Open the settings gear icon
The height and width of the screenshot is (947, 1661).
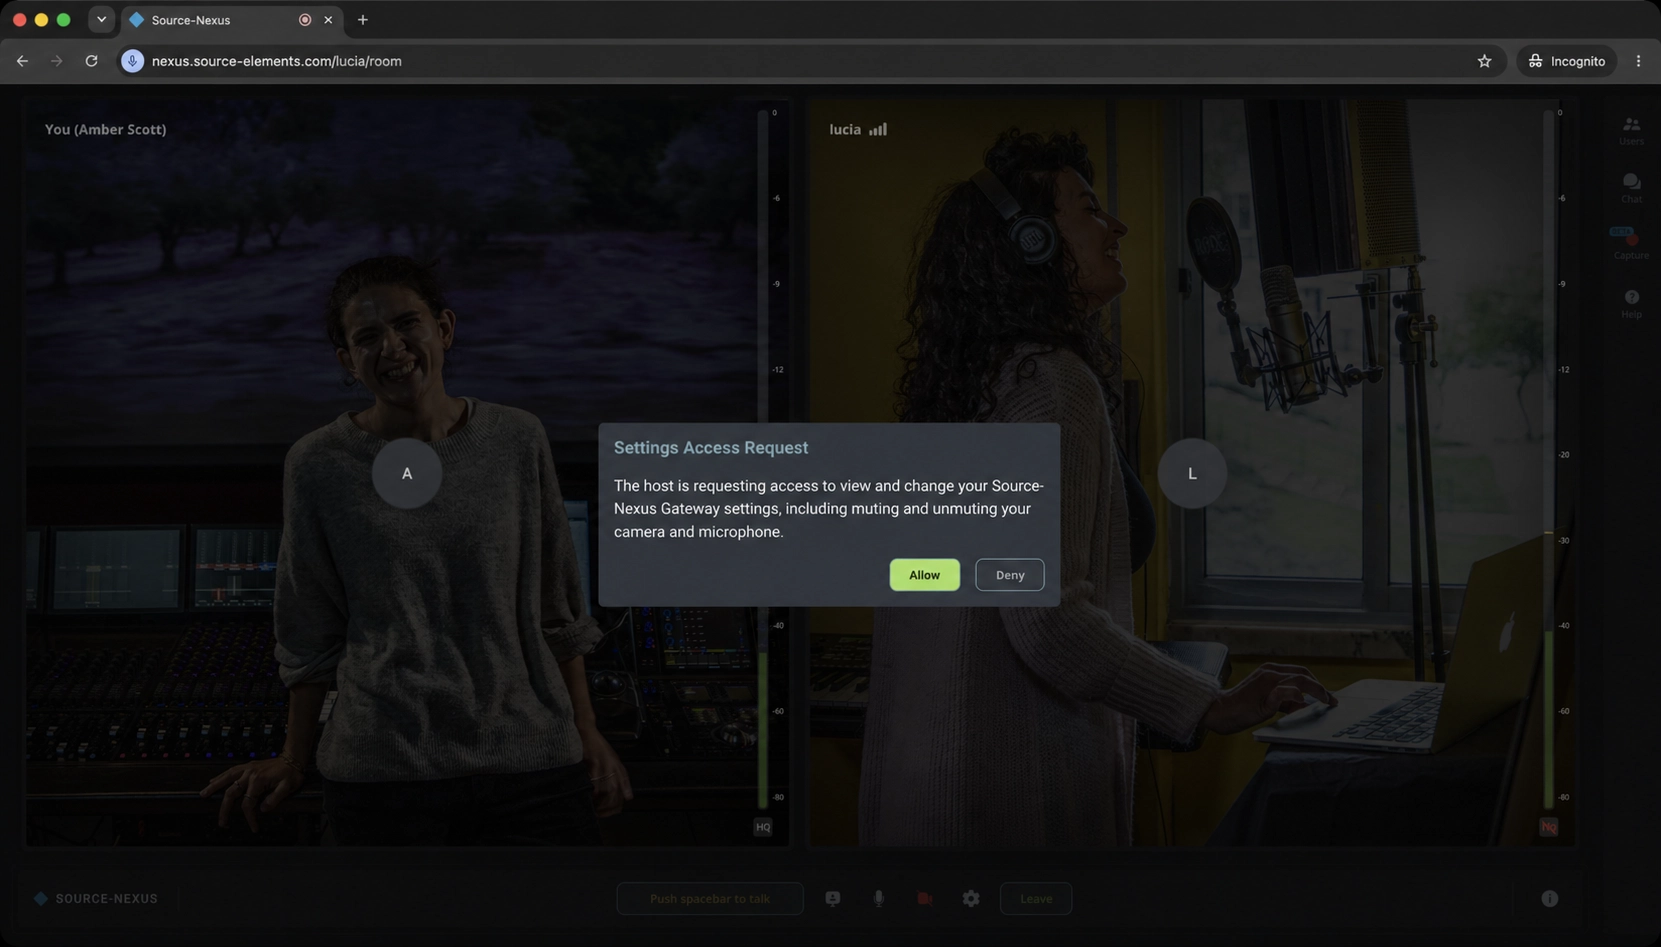click(971, 898)
